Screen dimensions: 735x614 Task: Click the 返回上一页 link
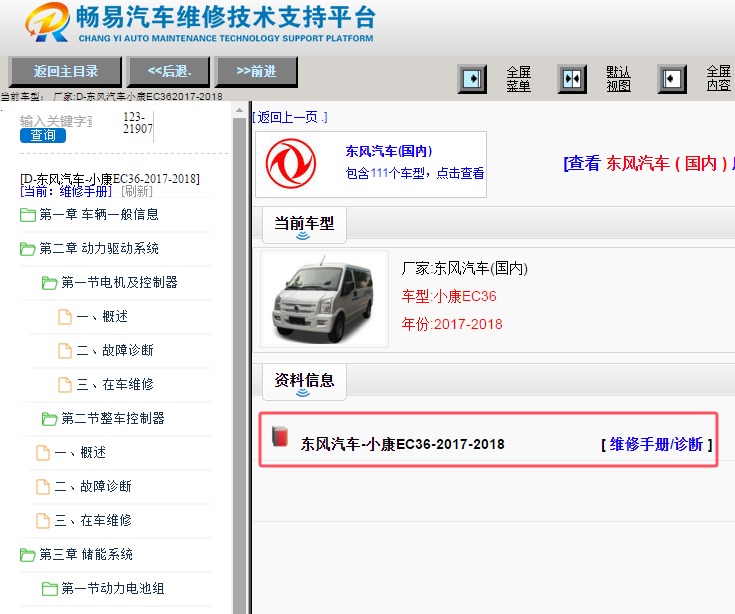(x=290, y=117)
